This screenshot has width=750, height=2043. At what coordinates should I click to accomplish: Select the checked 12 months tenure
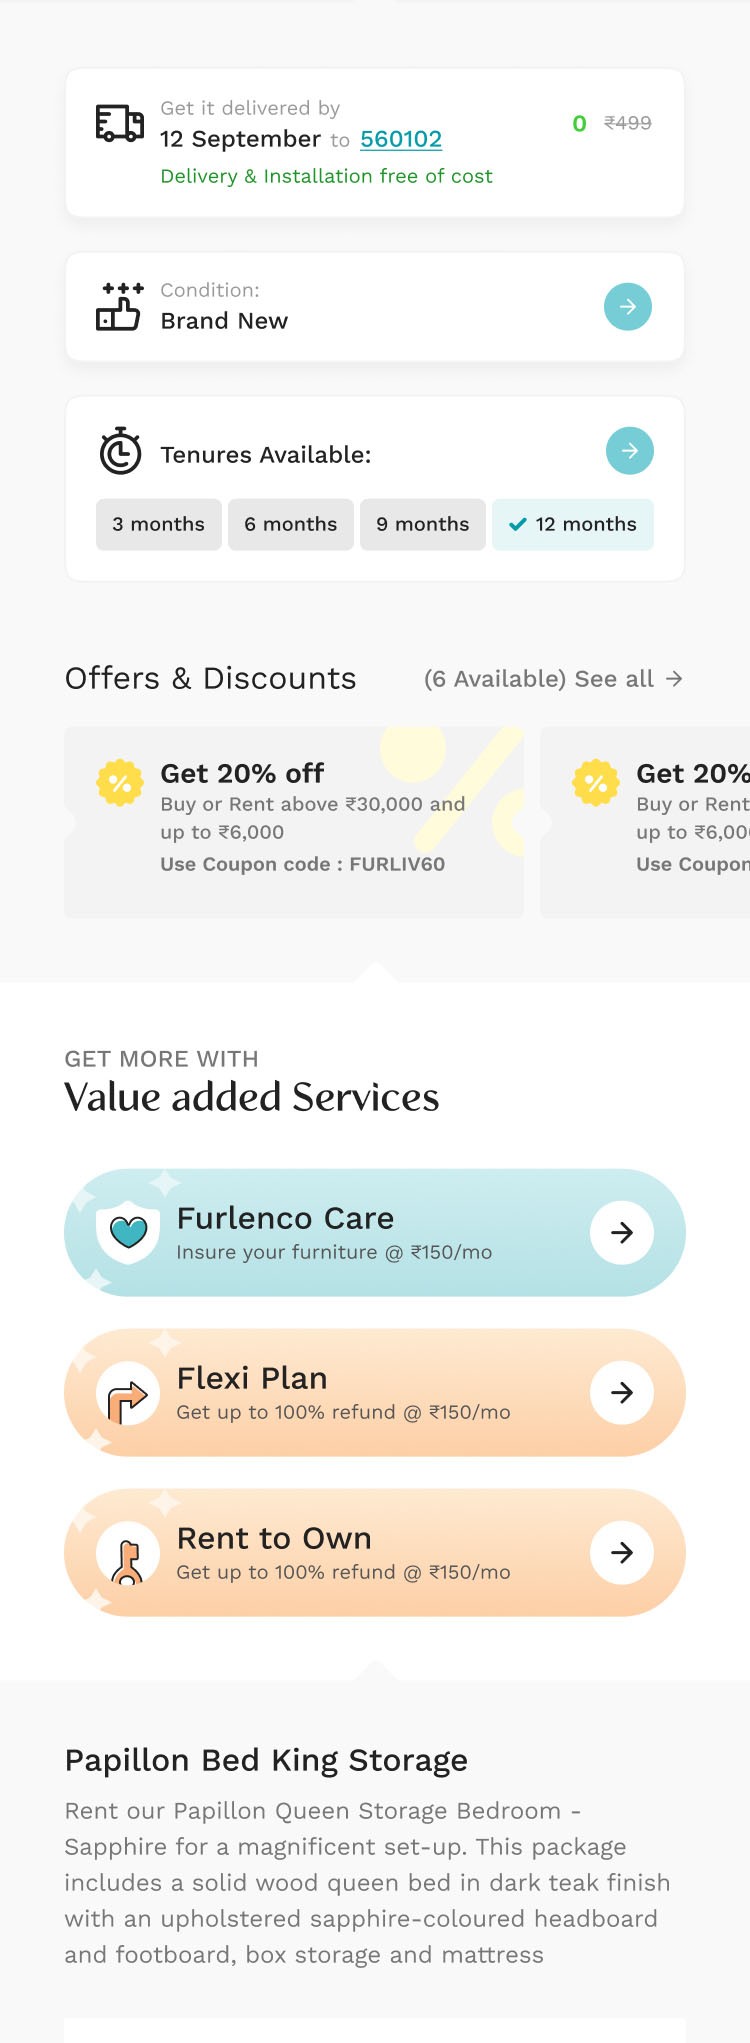572,524
